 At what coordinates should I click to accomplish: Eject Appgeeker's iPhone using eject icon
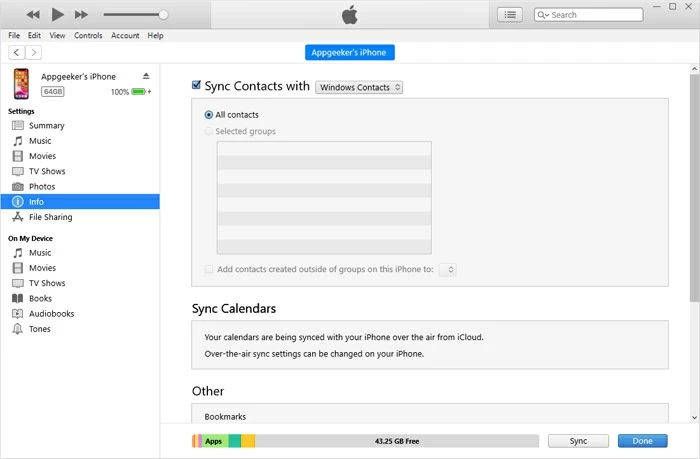[x=146, y=76]
